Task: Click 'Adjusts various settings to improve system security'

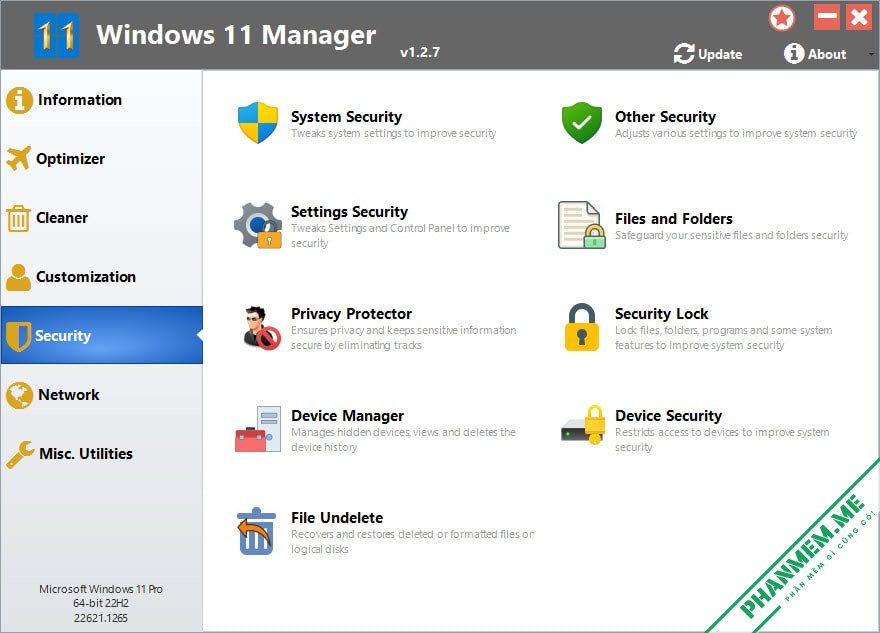Action: 736,134
